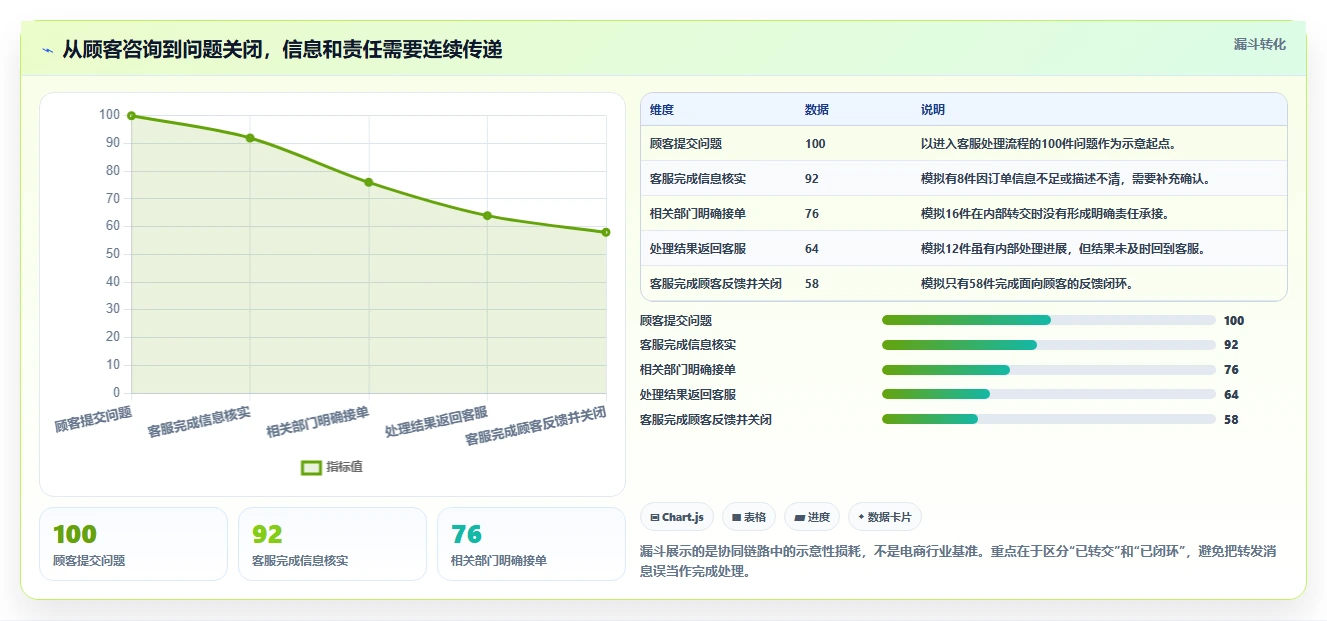Click the description starting 模拟16件在内部转交时

(1045, 214)
